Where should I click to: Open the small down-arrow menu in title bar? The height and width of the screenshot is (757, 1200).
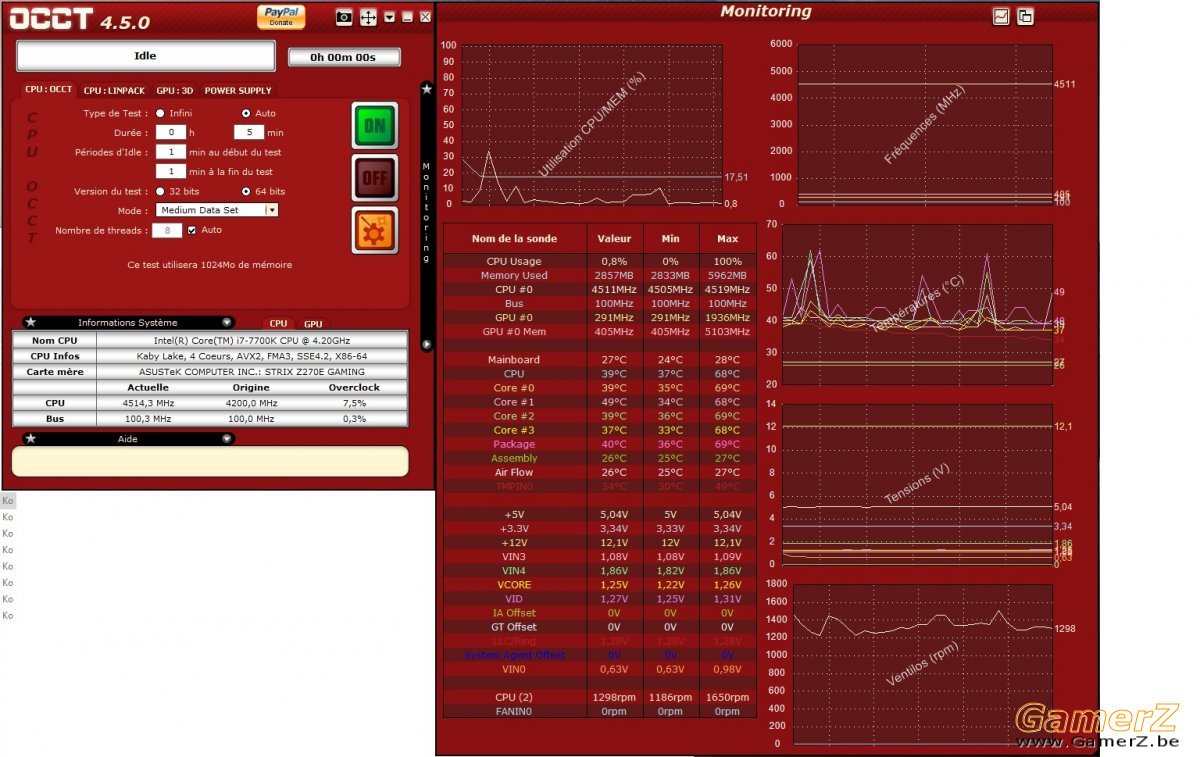click(390, 16)
